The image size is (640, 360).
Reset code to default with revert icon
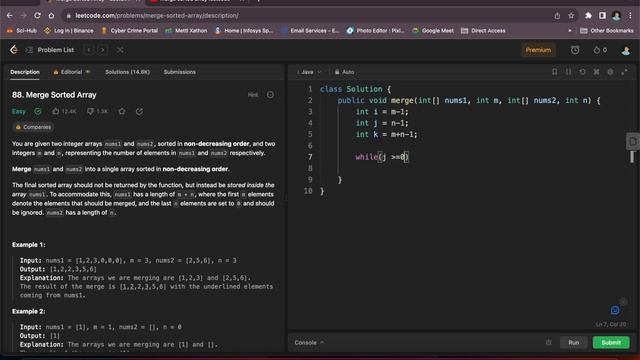click(582, 72)
